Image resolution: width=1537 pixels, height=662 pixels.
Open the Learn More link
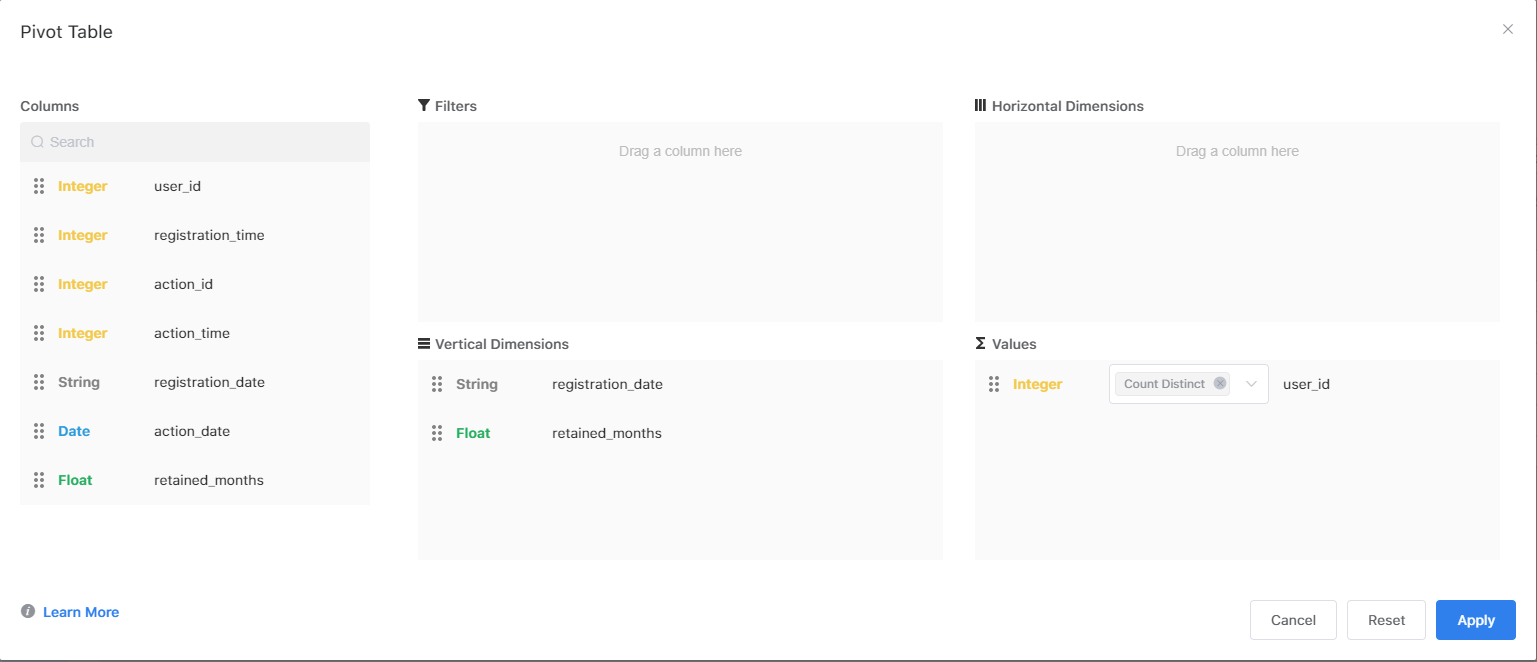(x=79, y=611)
